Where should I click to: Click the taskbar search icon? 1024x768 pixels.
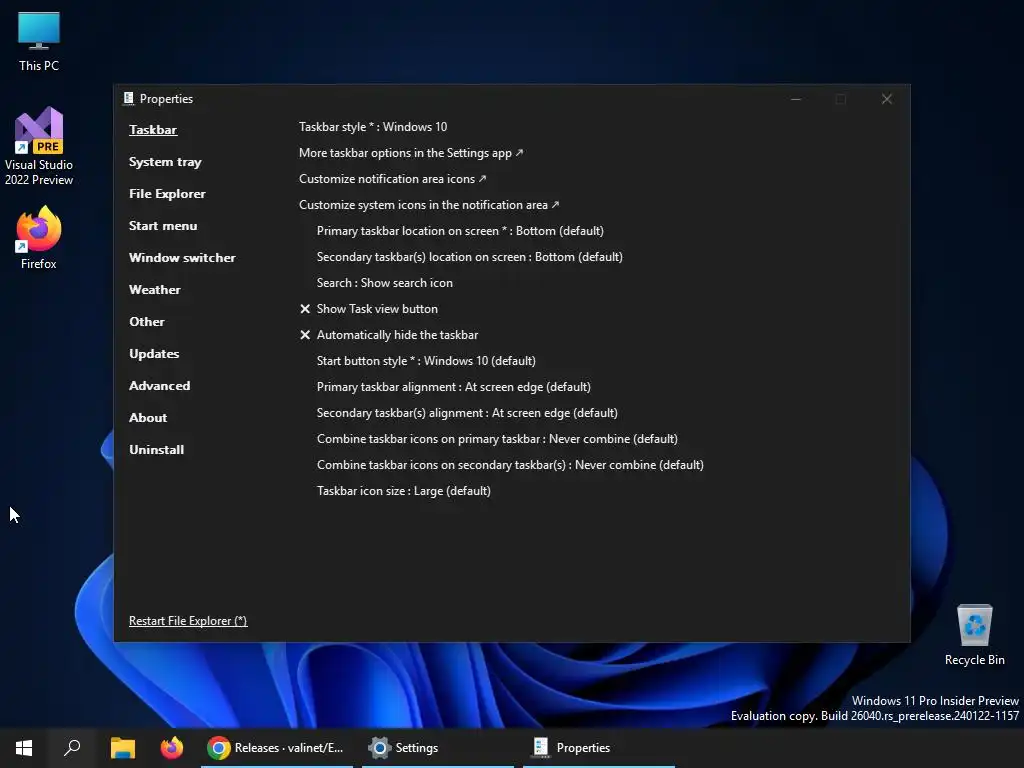72,748
